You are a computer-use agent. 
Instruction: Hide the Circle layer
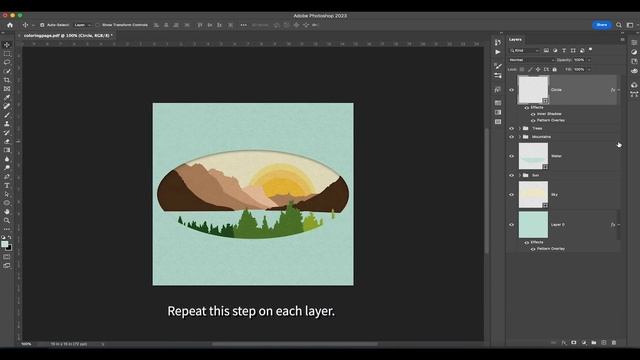click(511, 90)
